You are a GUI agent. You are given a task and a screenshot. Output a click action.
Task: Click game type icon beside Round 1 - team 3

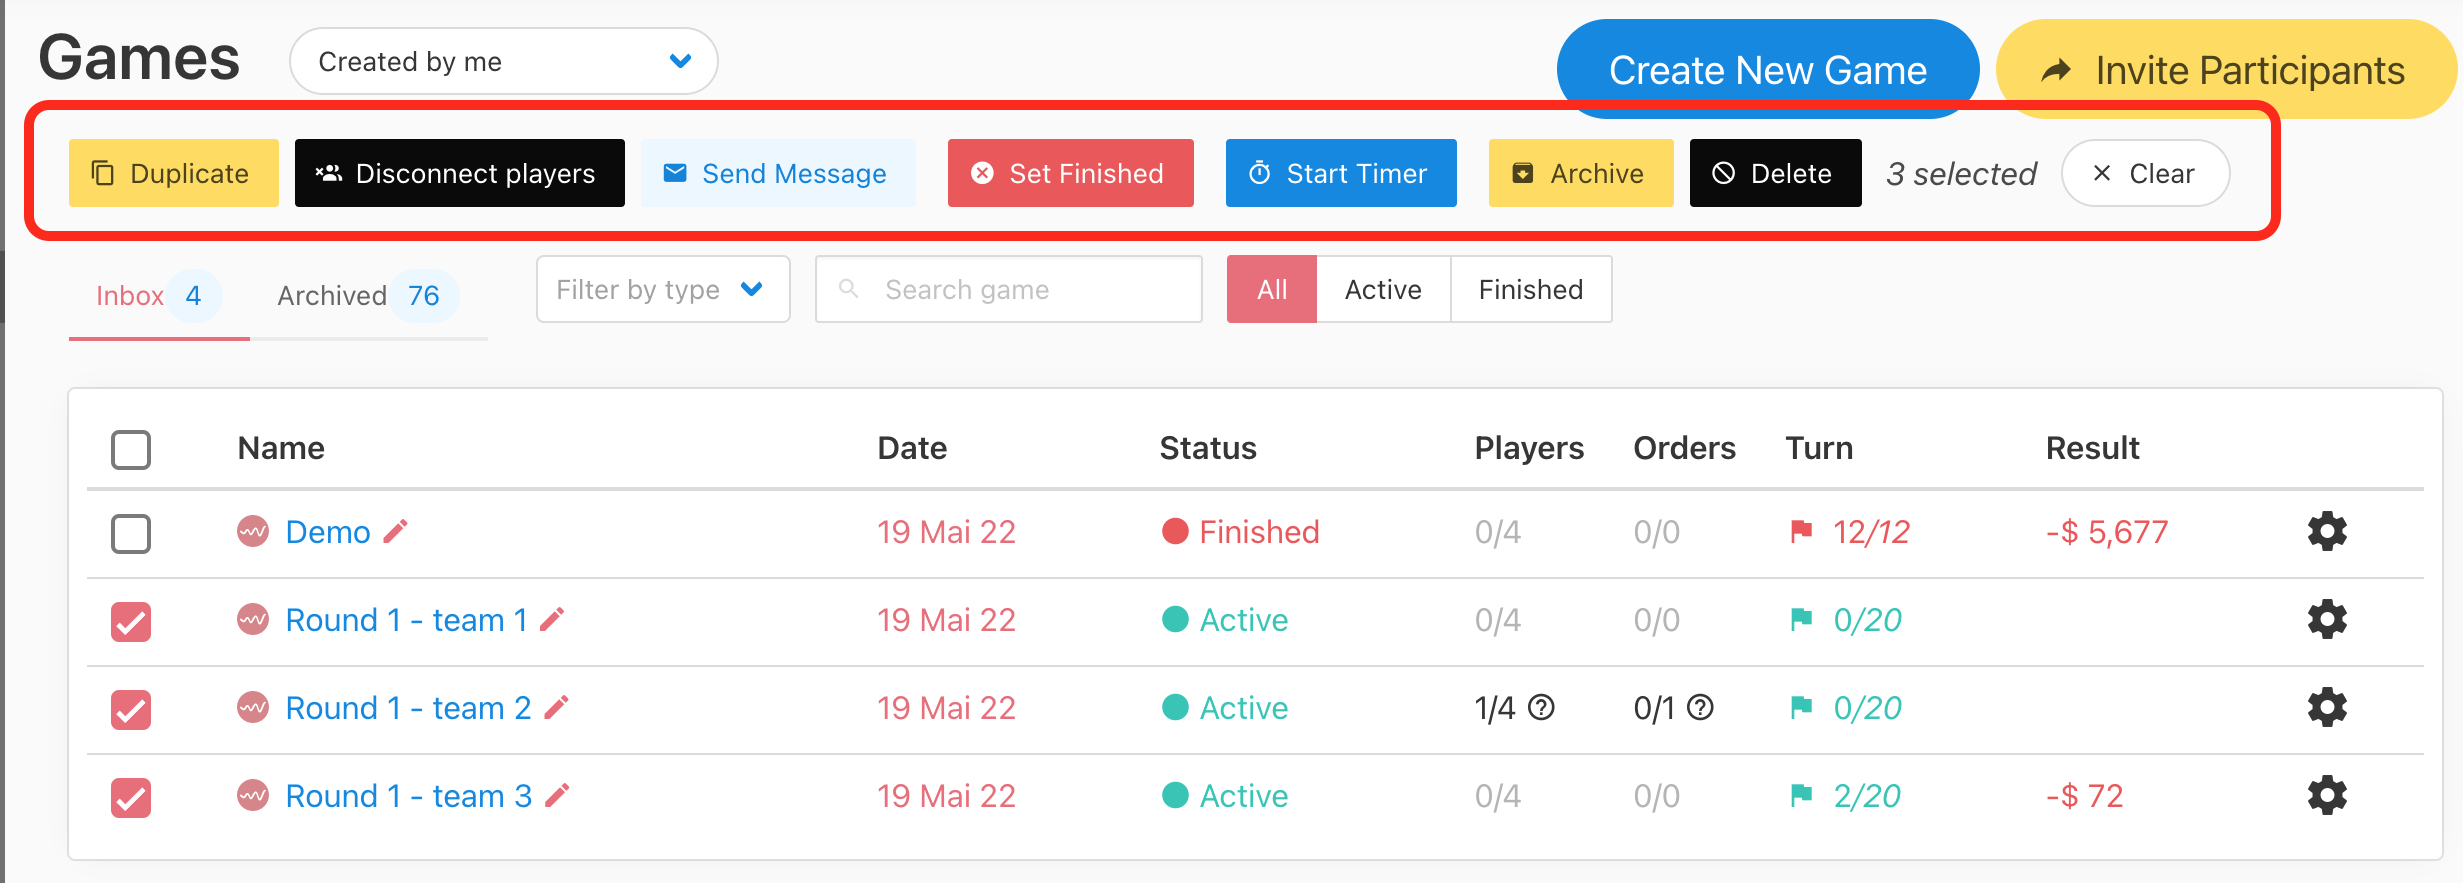(x=253, y=795)
